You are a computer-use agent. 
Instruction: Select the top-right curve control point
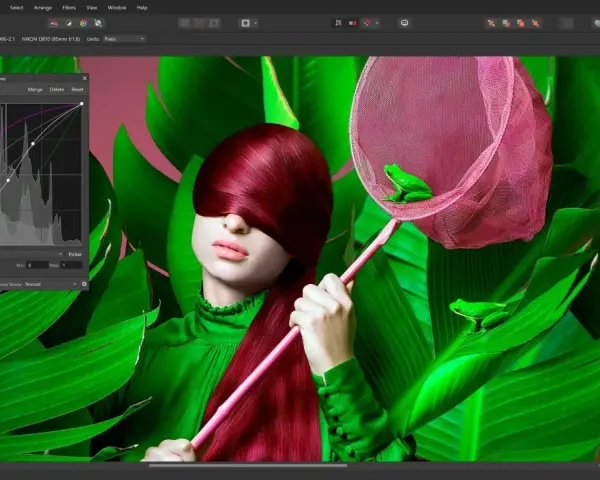coord(82,104)
